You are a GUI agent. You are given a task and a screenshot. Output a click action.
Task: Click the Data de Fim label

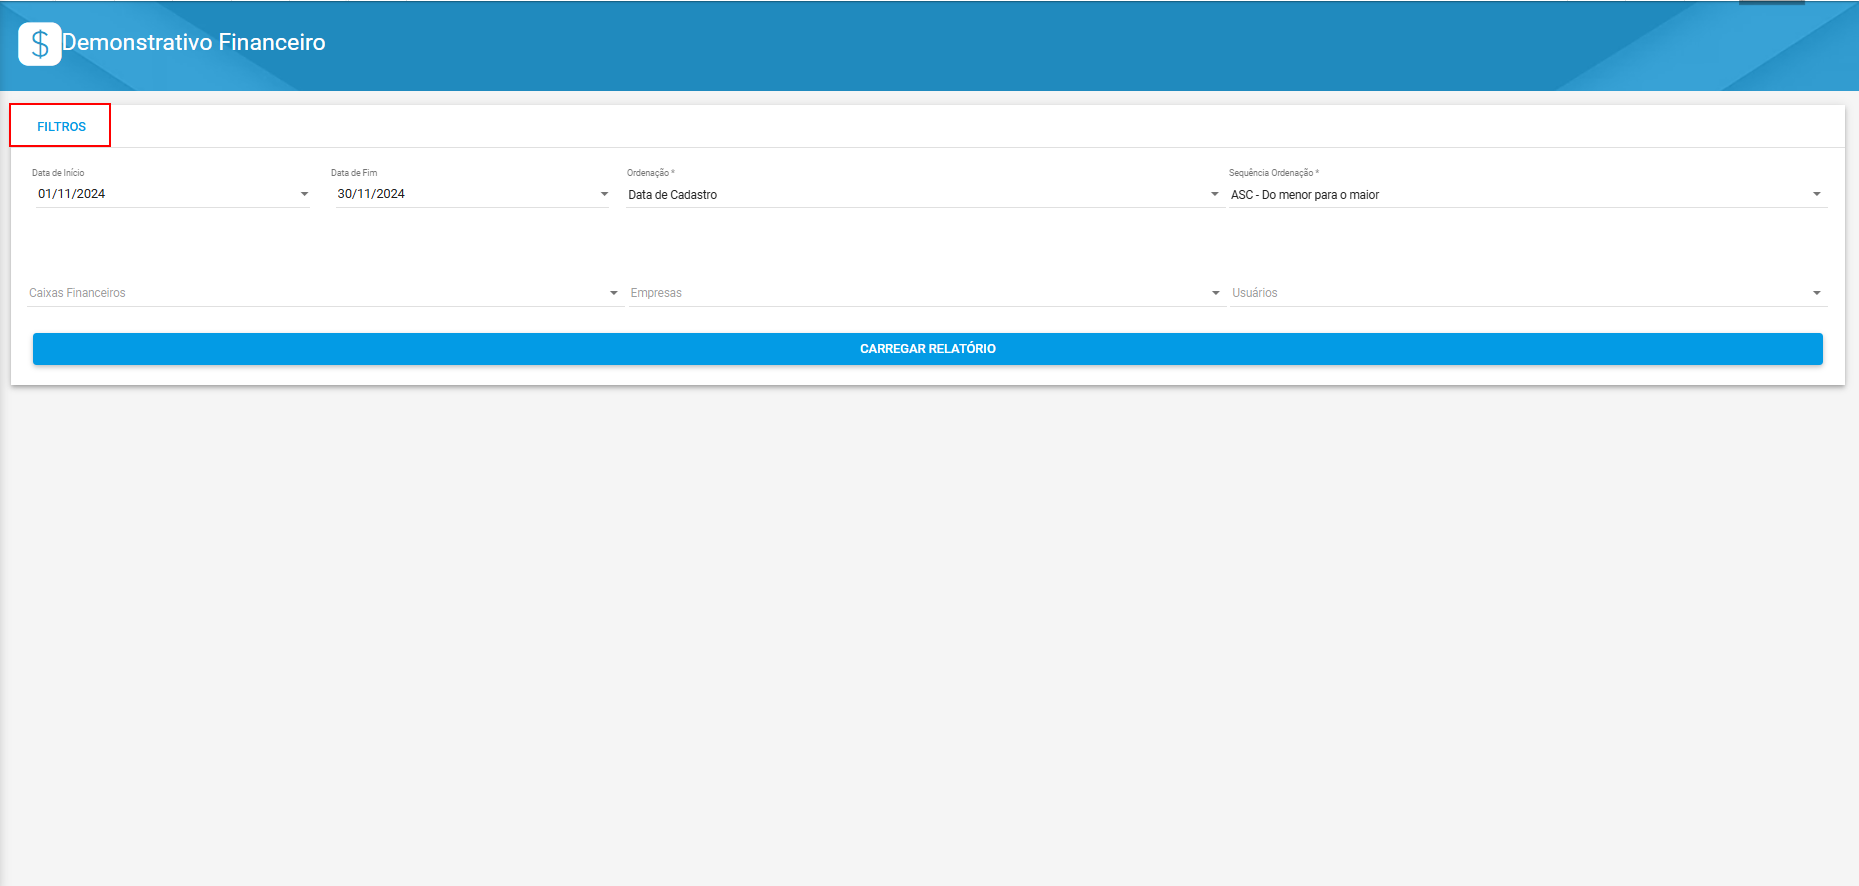(354, 173)
